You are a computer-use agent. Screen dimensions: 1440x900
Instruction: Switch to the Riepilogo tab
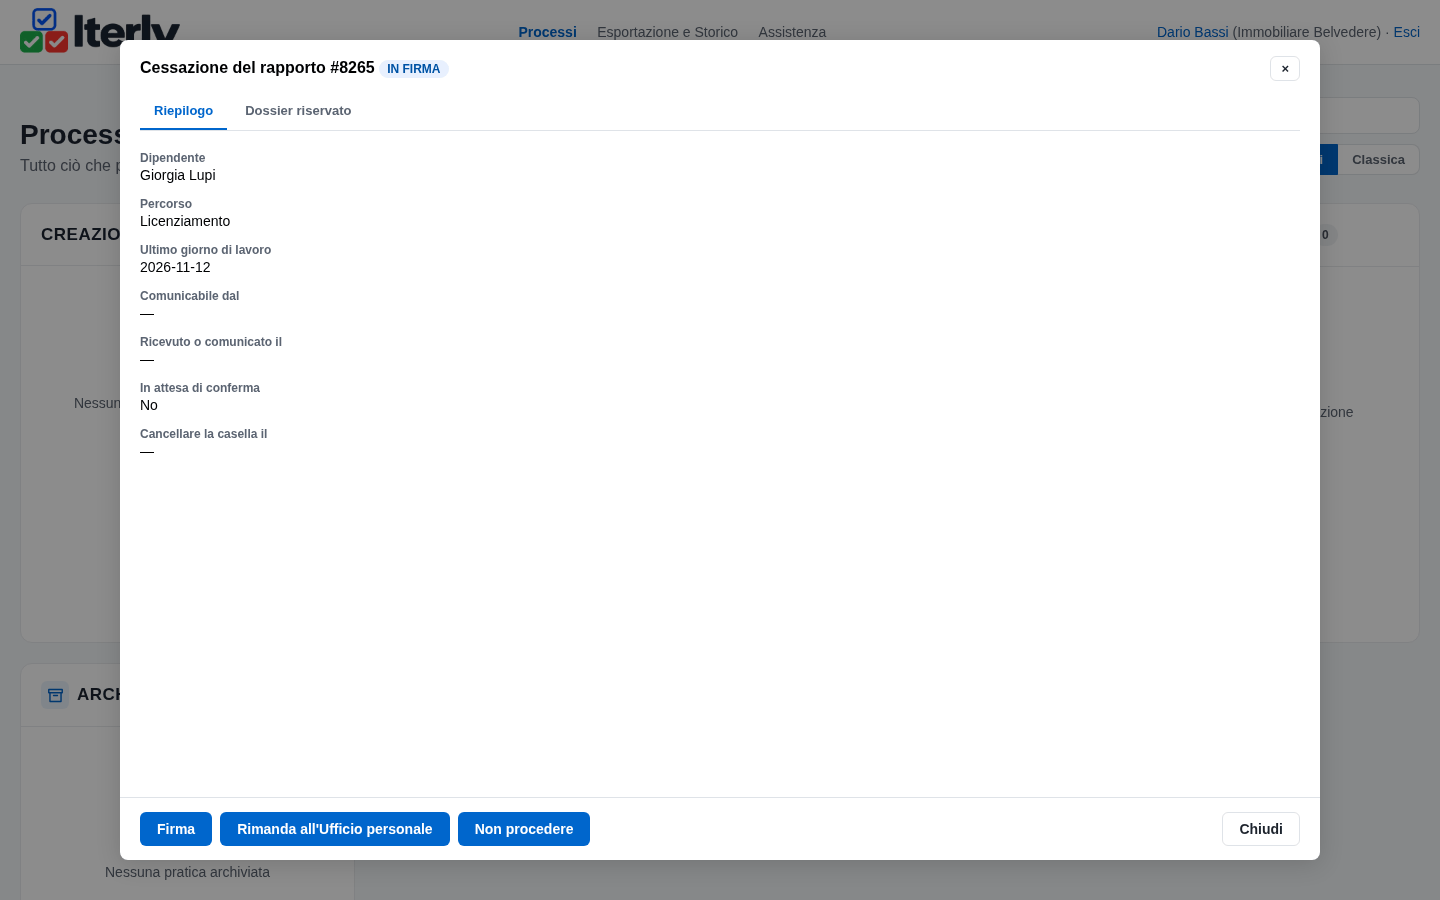click(183, 111)
